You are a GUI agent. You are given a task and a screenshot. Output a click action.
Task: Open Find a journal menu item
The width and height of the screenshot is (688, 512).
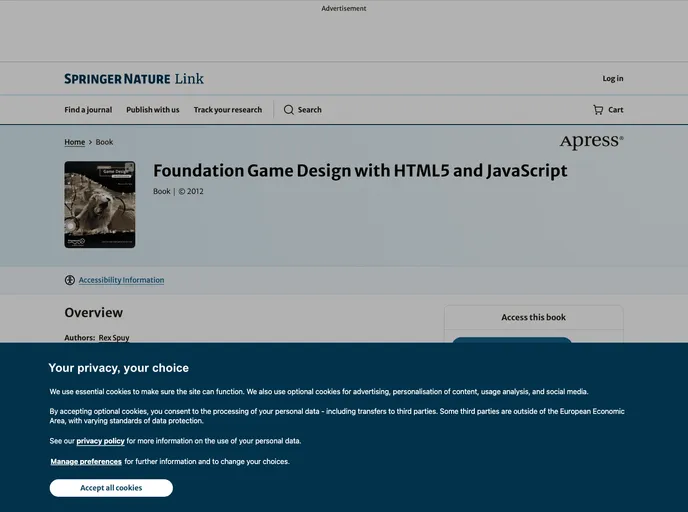point(88,110)
